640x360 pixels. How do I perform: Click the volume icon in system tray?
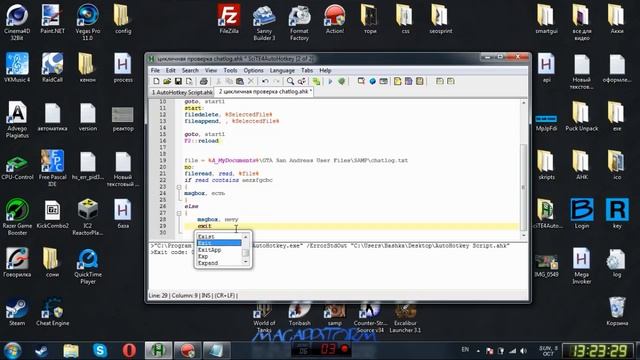coord(523,351)
